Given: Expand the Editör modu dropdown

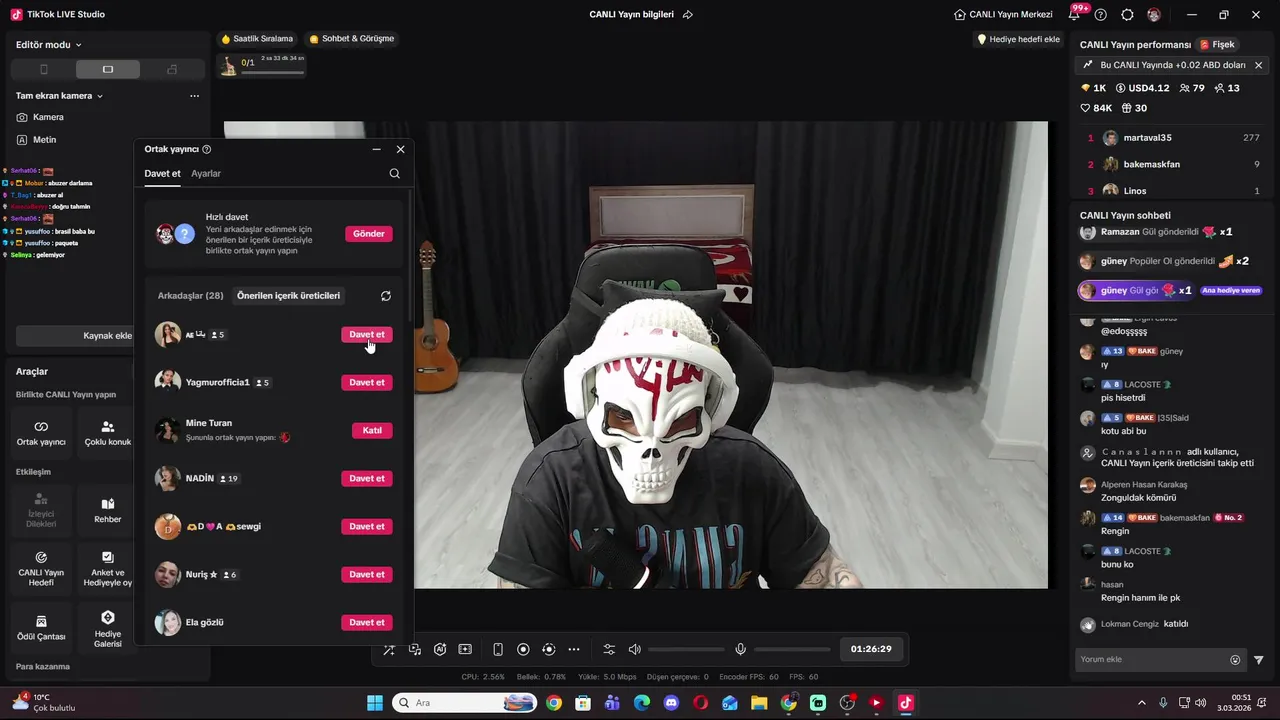Looking at the screenshot, I should pos(49,44).
